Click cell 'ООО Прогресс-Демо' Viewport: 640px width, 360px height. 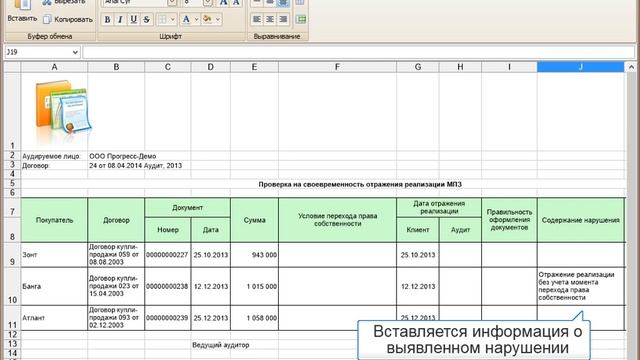[x=122, y=156]
